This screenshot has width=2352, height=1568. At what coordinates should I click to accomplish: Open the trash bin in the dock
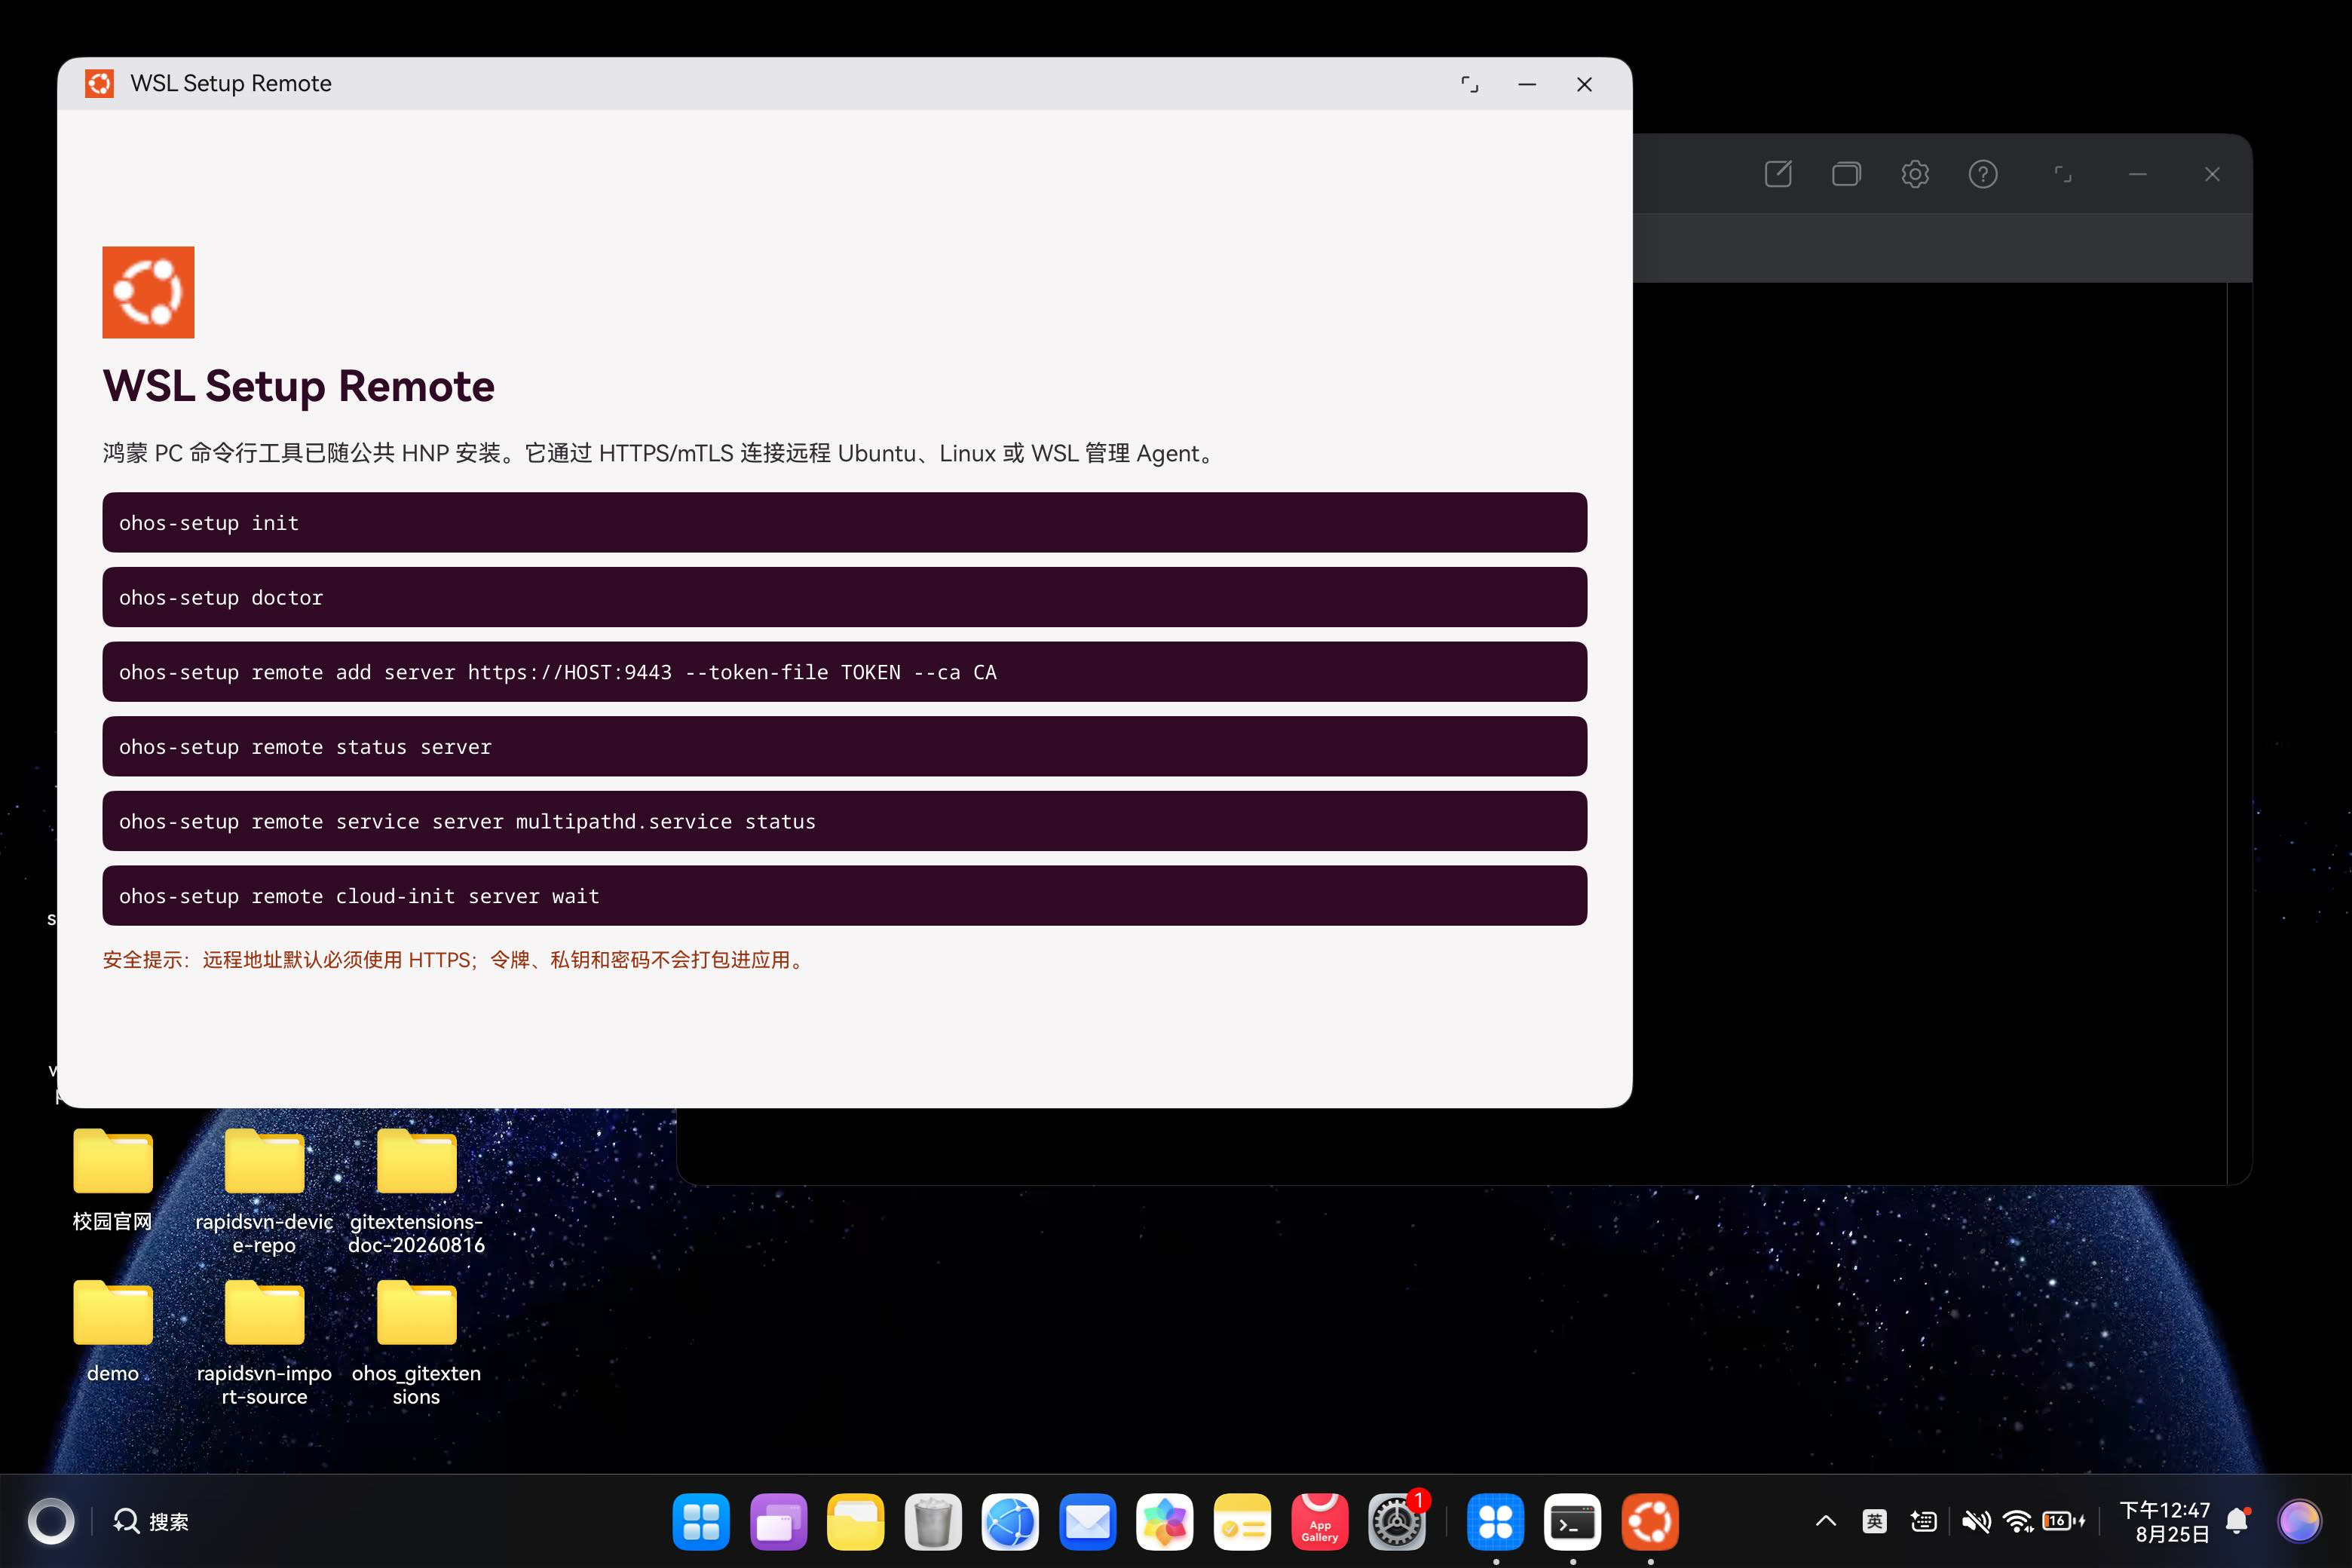coord(933,1522)
